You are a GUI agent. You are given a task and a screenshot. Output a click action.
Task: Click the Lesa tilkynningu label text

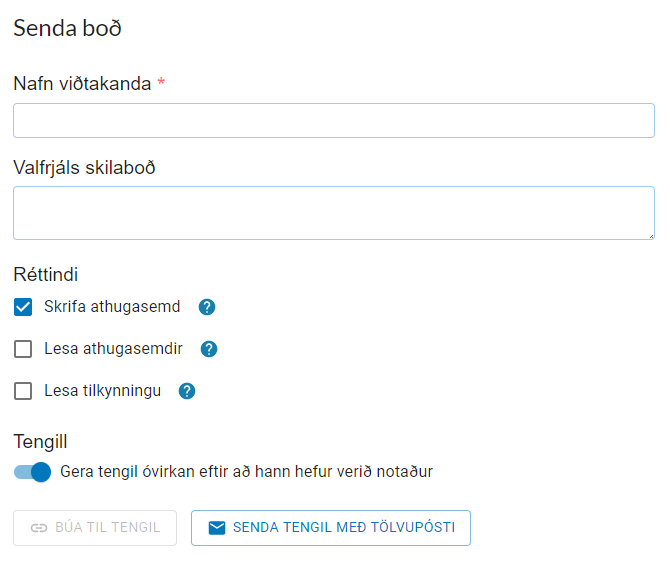pyautogui.click(x=102, y=391)
